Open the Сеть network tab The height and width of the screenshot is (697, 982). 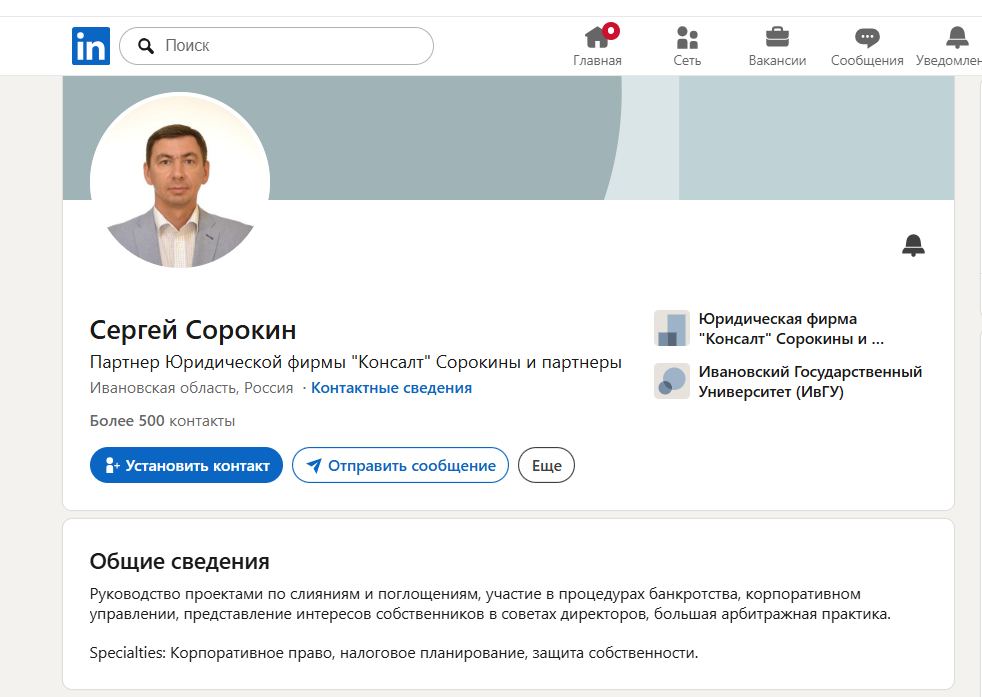[687, 46]
